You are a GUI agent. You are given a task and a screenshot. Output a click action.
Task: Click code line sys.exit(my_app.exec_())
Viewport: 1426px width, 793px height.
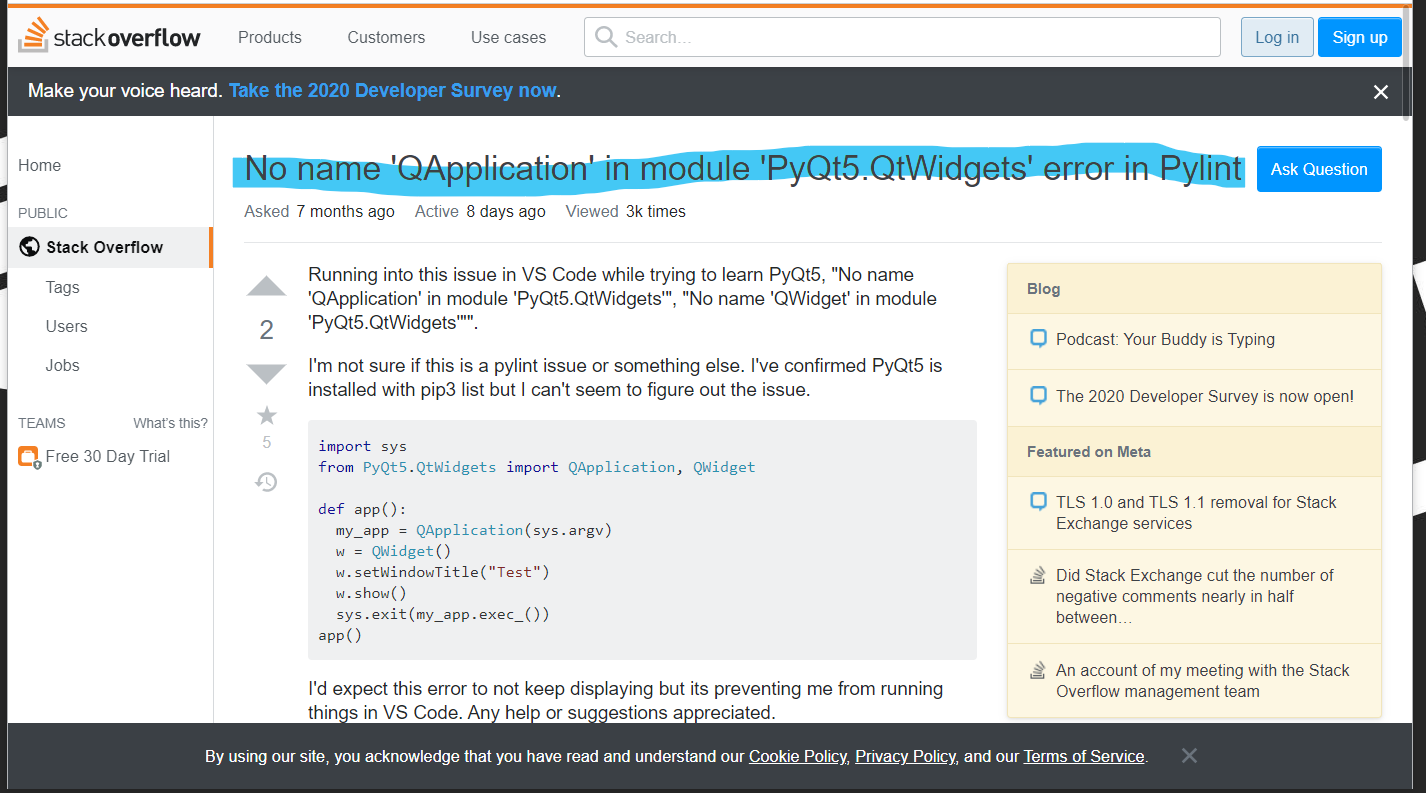tap(443, 614)
